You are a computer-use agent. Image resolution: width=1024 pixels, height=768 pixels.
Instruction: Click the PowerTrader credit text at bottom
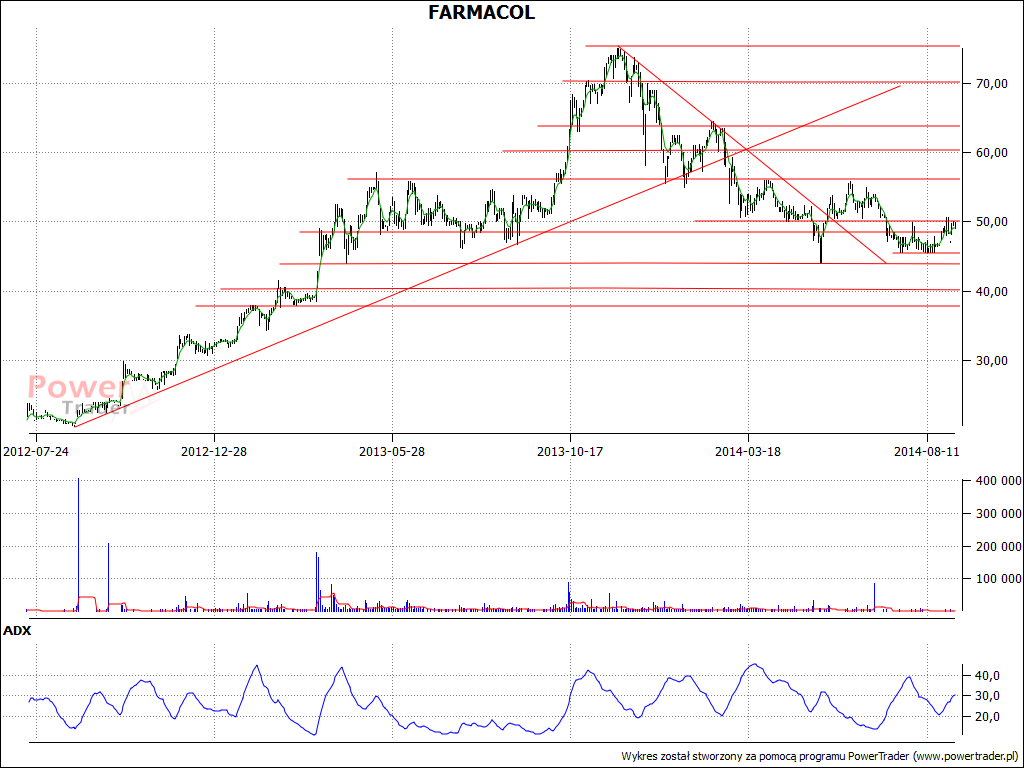point(822,756)
